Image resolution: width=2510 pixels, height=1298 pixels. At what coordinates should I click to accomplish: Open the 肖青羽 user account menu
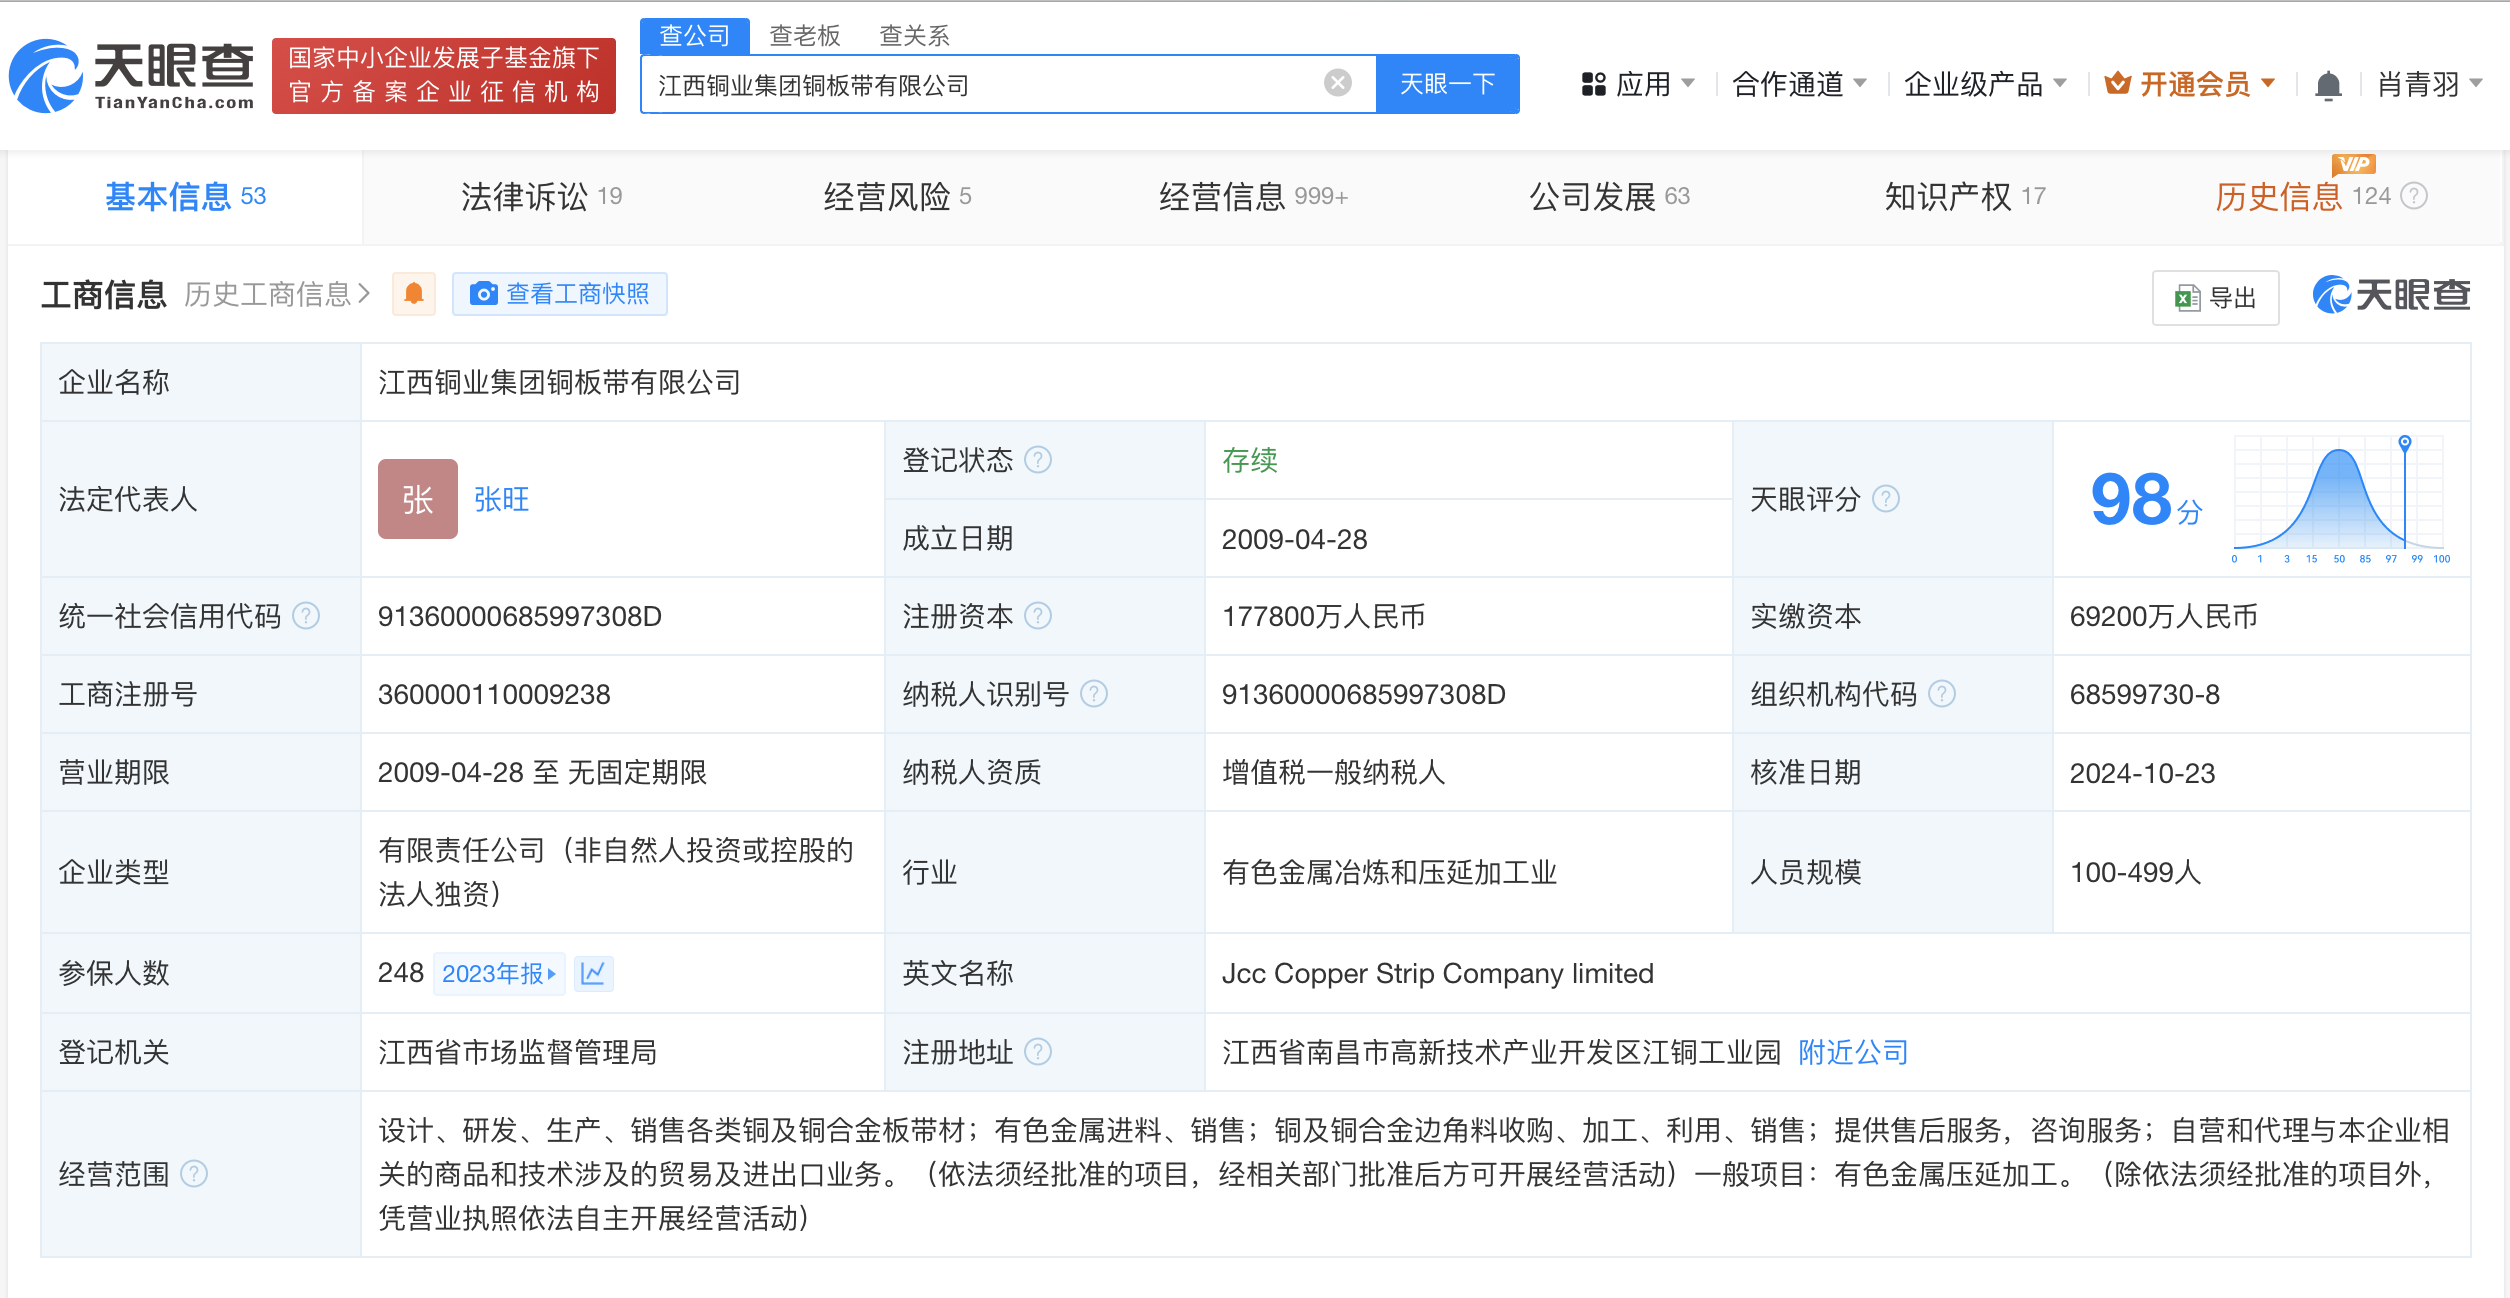[x=2430, y=84]
